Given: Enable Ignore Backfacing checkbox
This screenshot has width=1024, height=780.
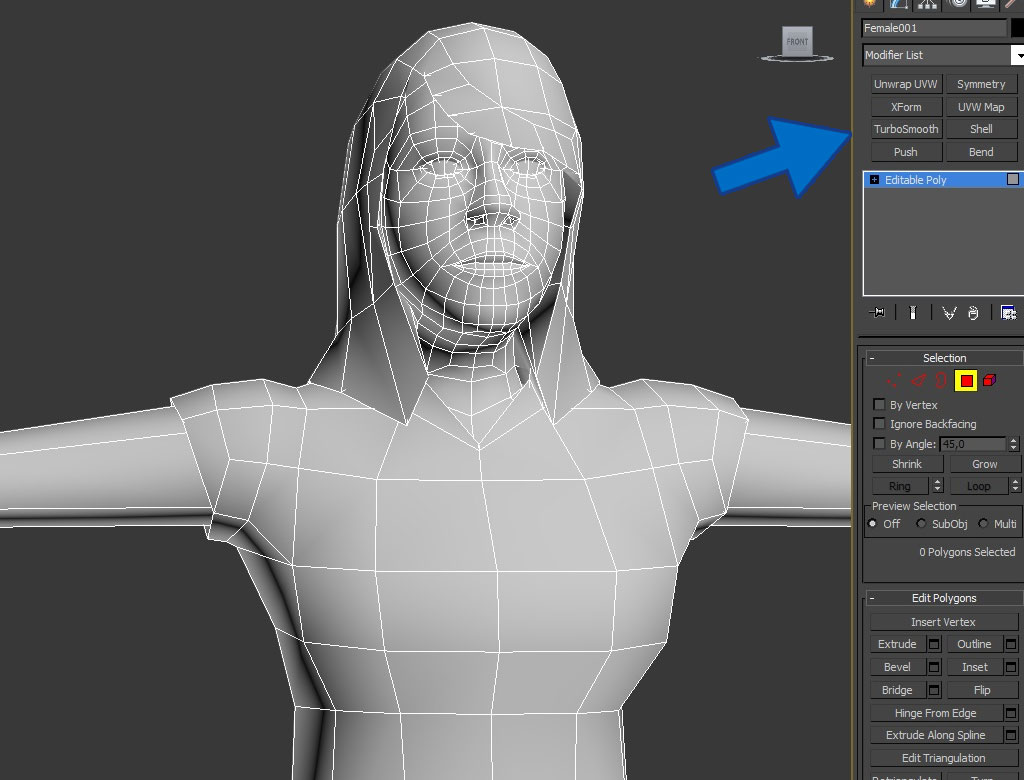Looking at the screenshot, I should pos(879,423).
